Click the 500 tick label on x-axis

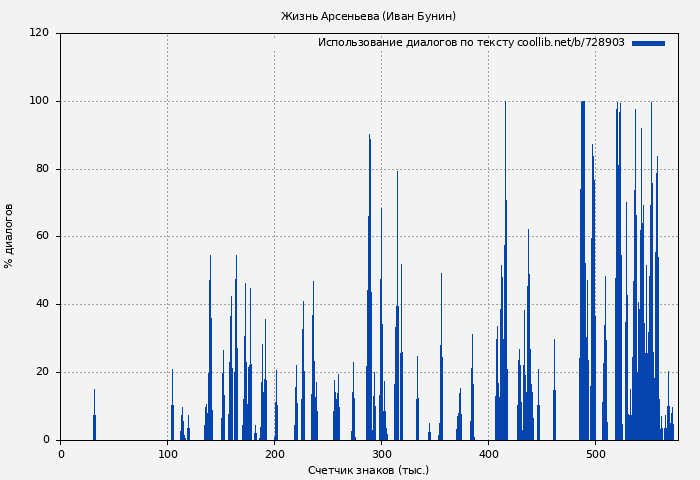pos(595,454)
